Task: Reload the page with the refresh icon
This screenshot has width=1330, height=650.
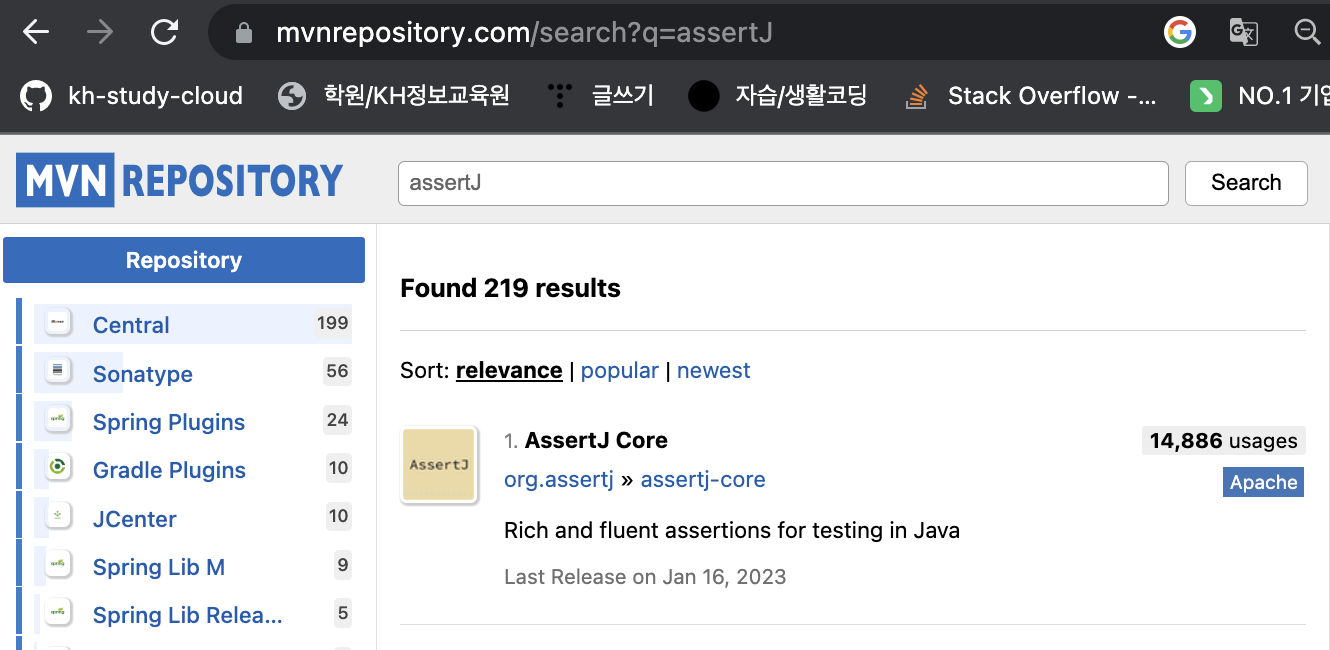Action: tap(164, 32)
